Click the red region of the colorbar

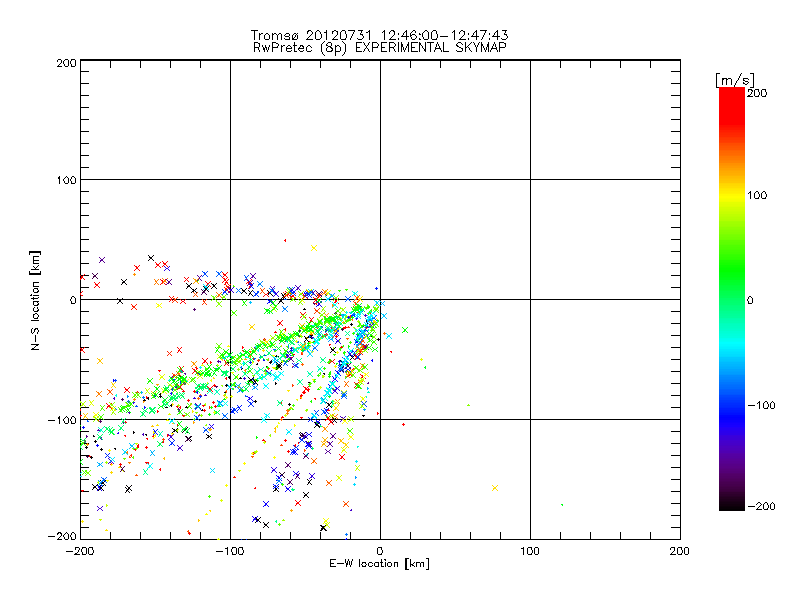pyautogui.click(x=732, y=107)
